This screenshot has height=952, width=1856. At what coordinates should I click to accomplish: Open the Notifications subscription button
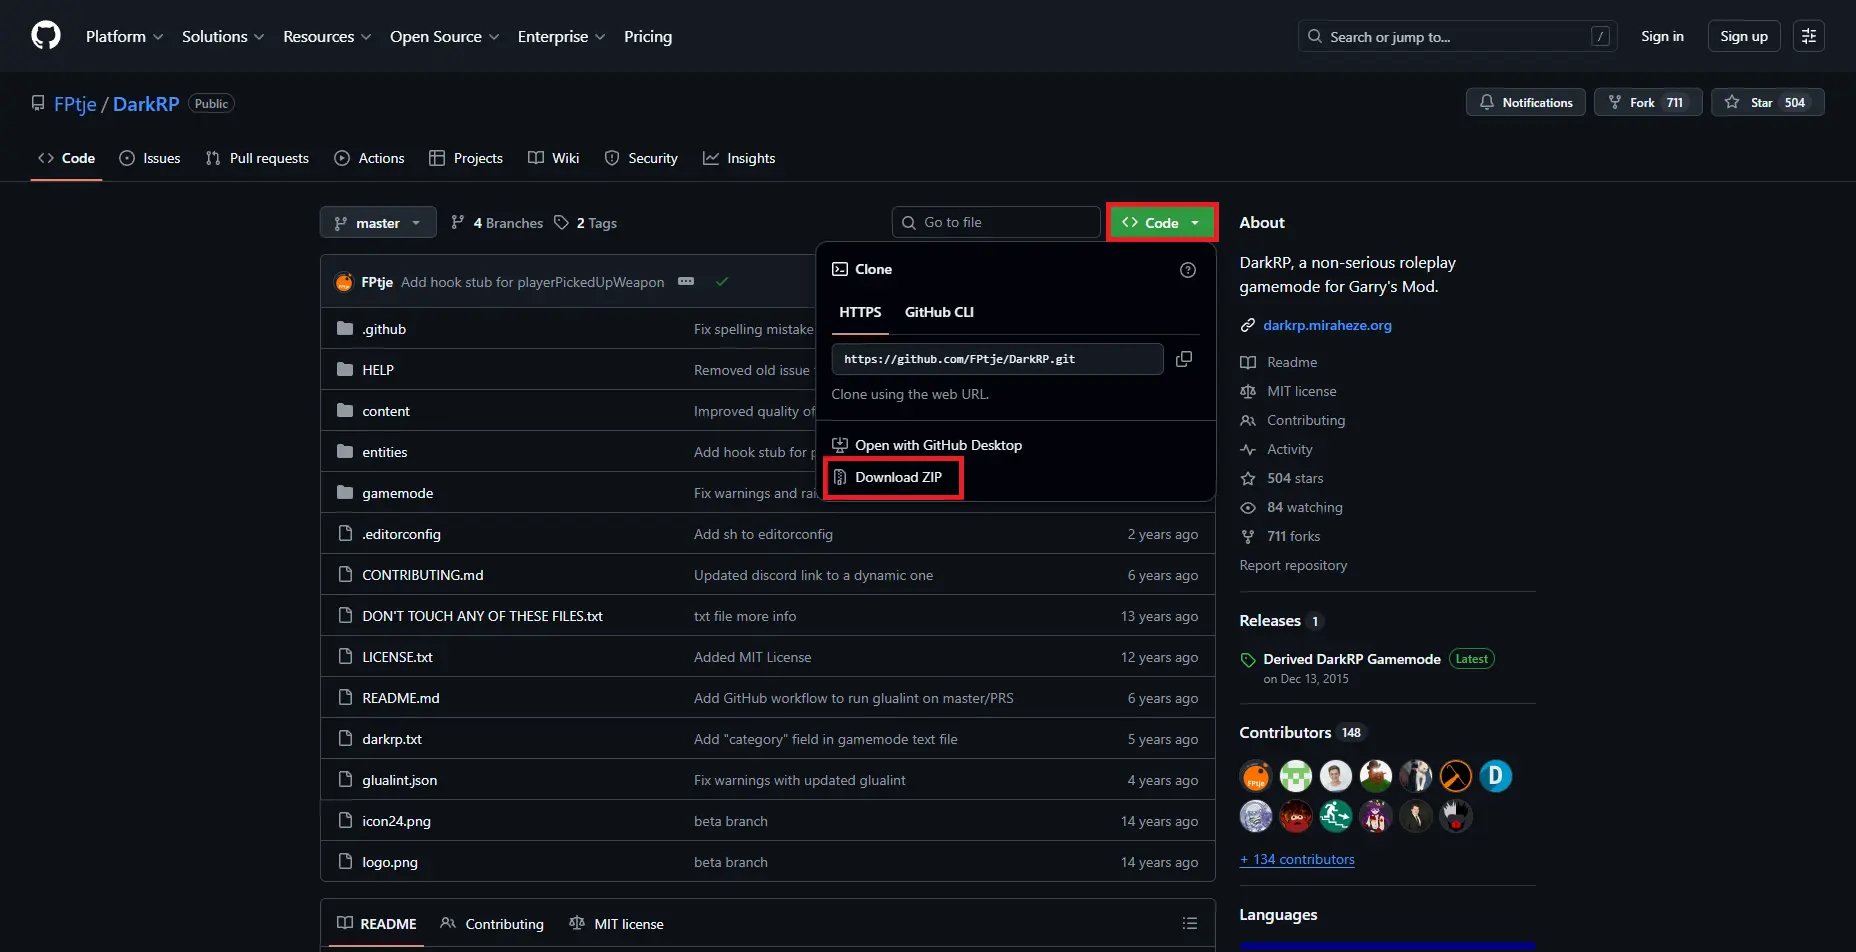coord(1525,102)
